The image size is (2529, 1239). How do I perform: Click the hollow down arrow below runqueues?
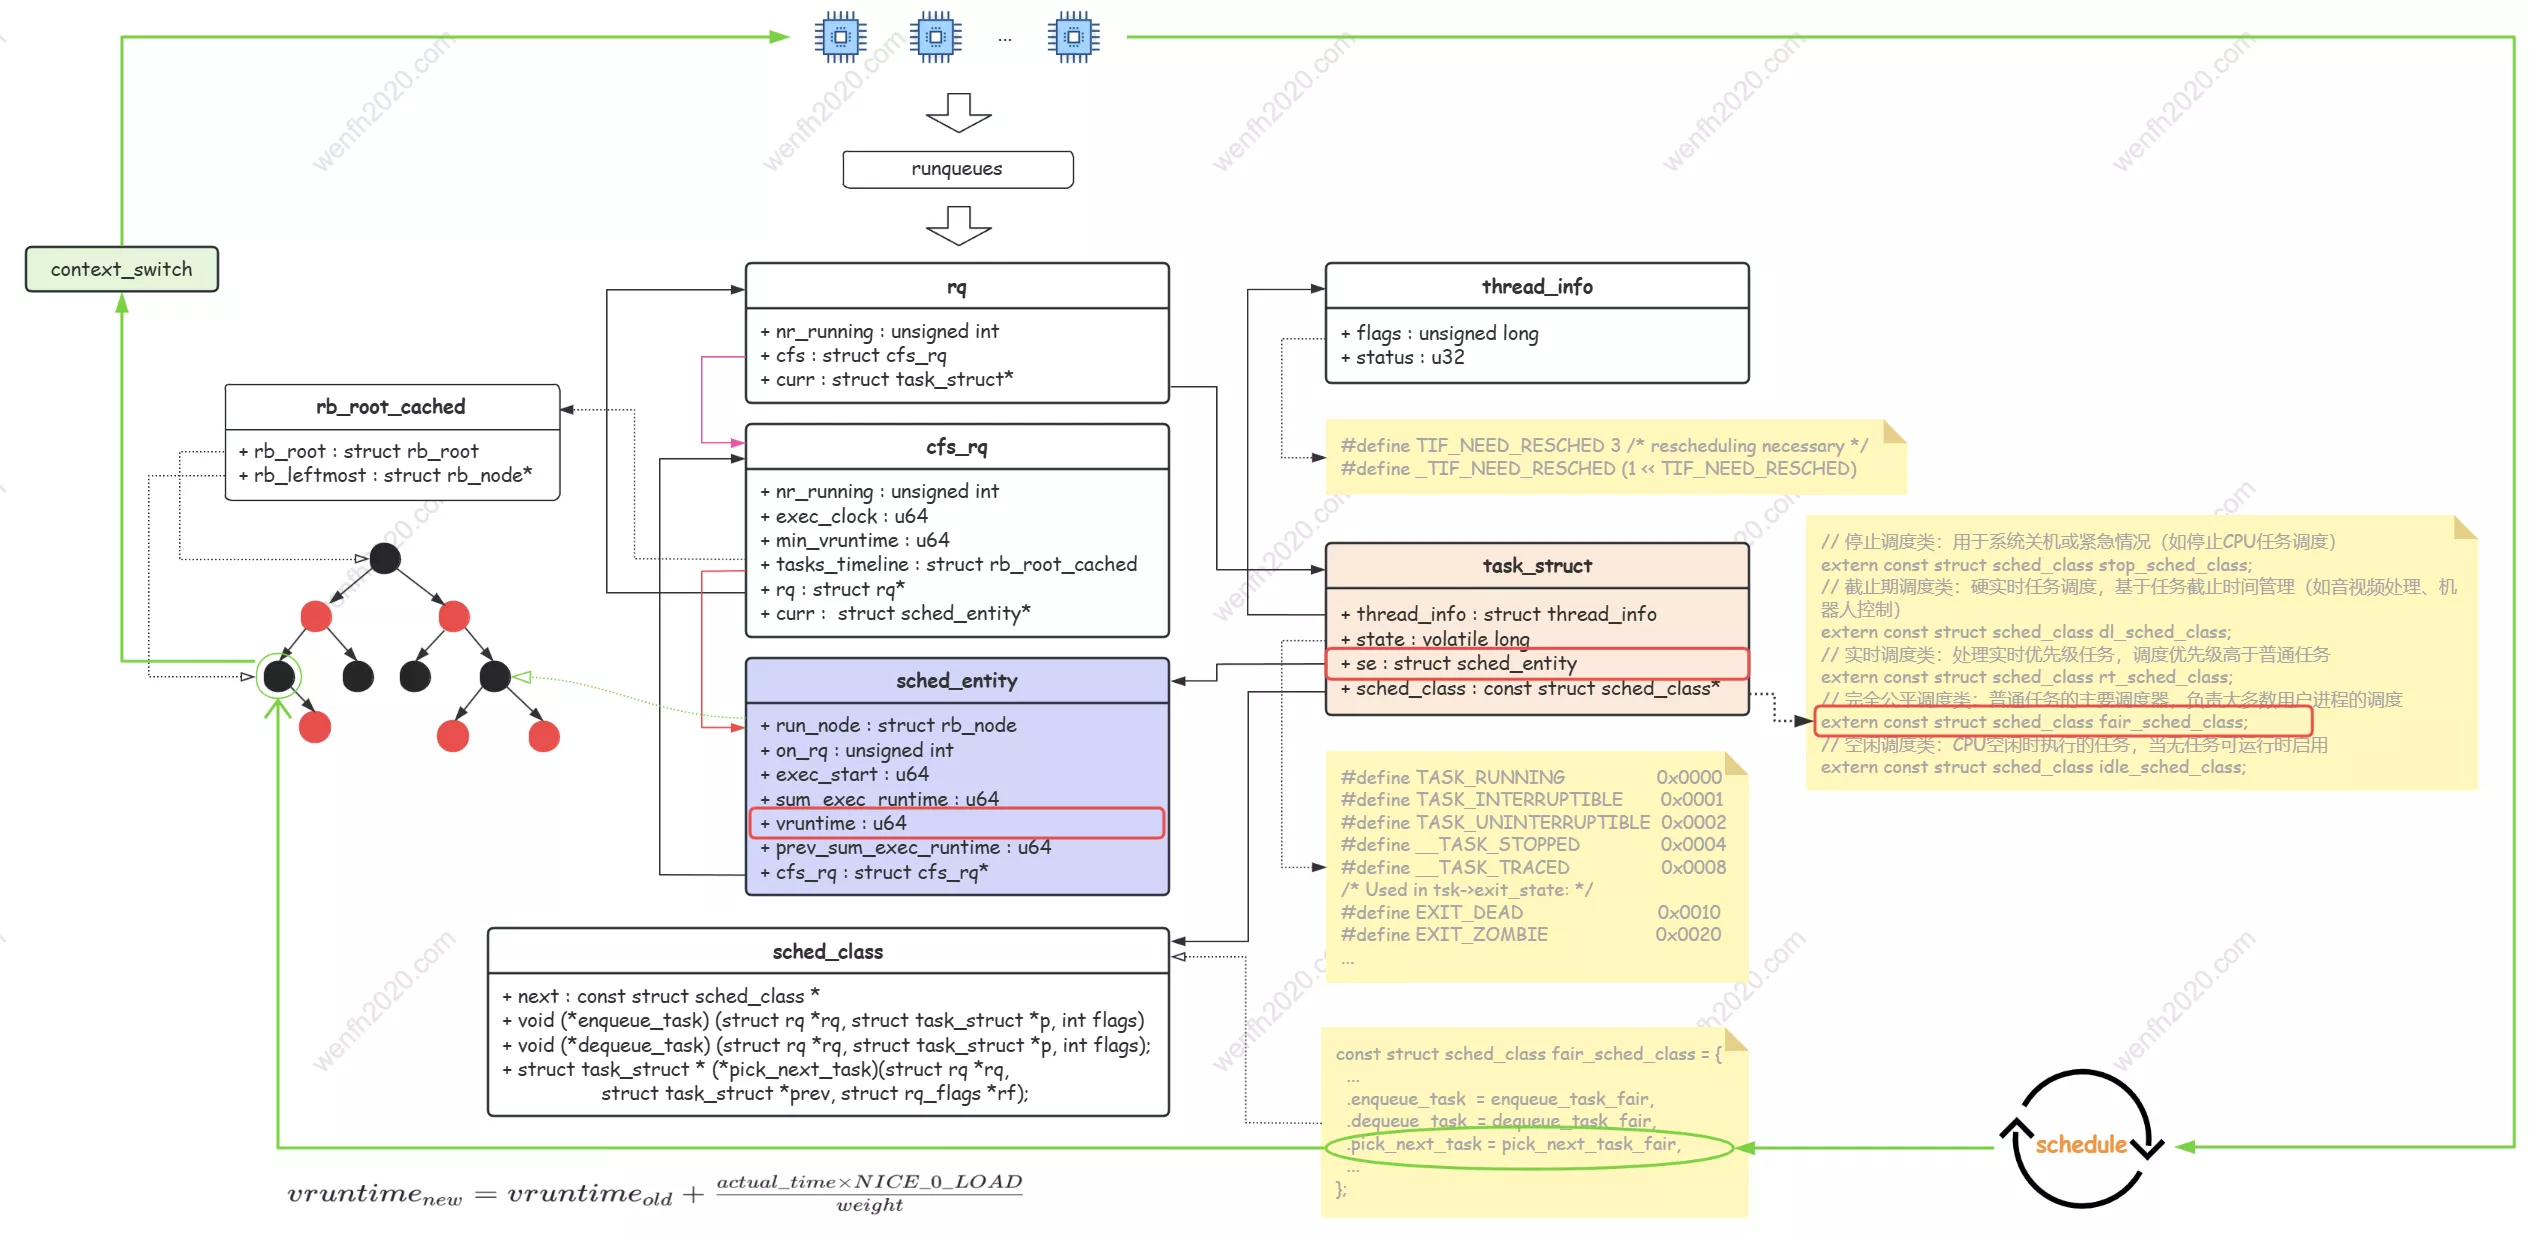click(958, 226)
